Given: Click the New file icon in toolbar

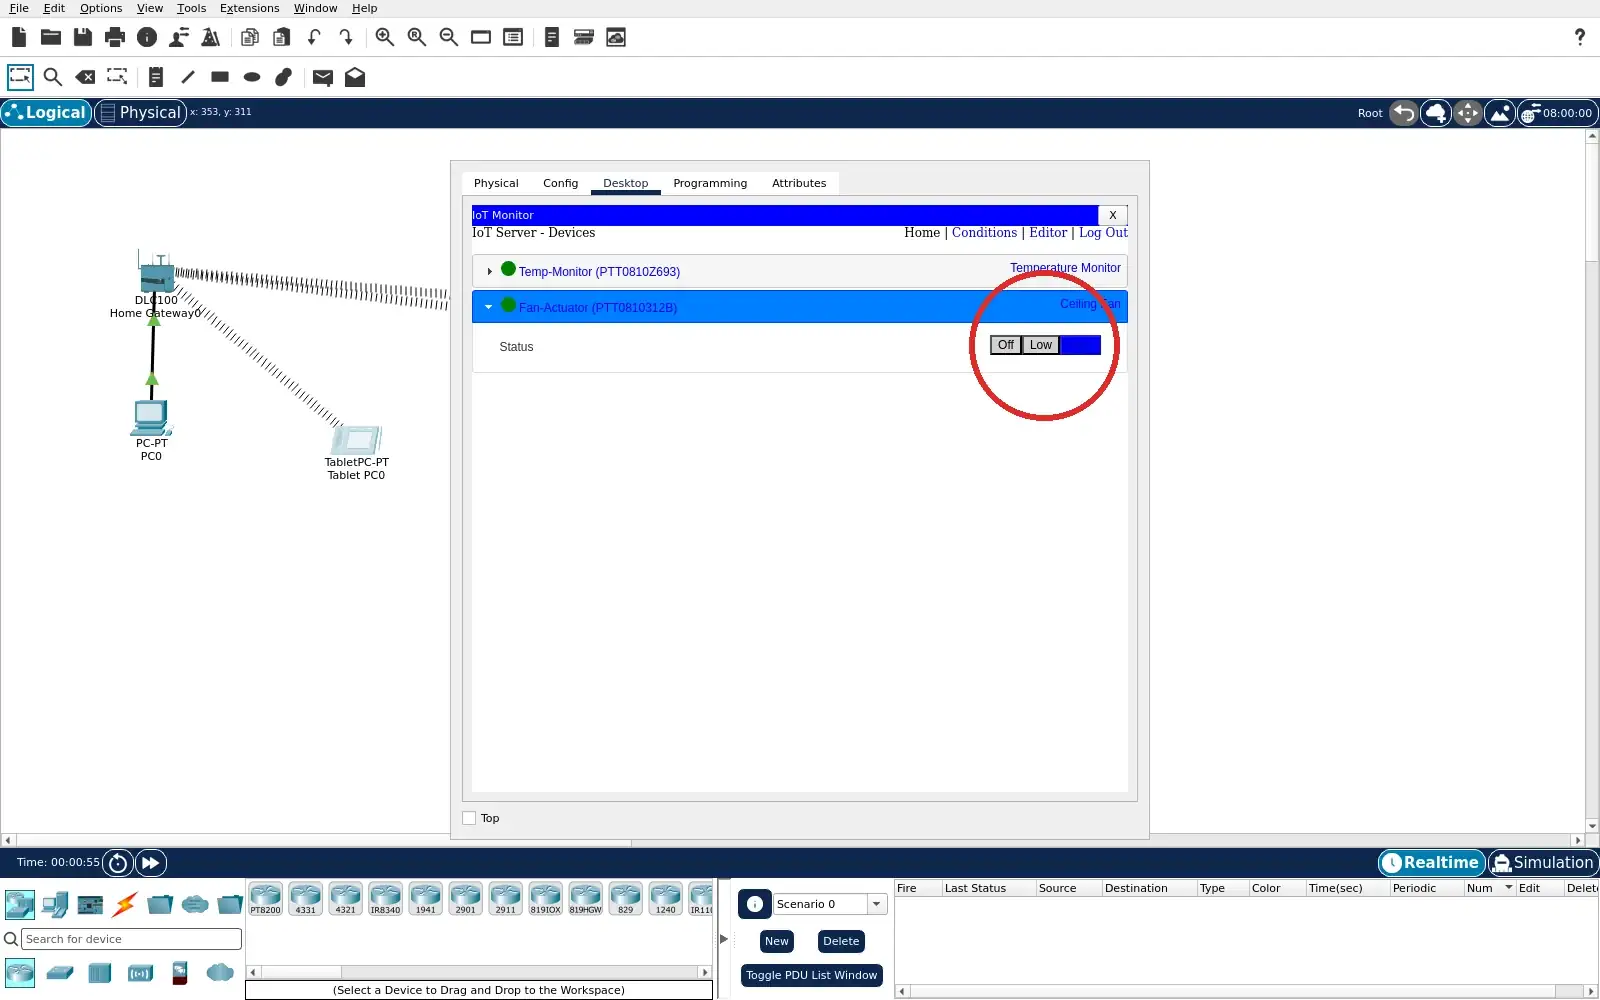Looking at the screenshot, I should [x=19, y=37].
